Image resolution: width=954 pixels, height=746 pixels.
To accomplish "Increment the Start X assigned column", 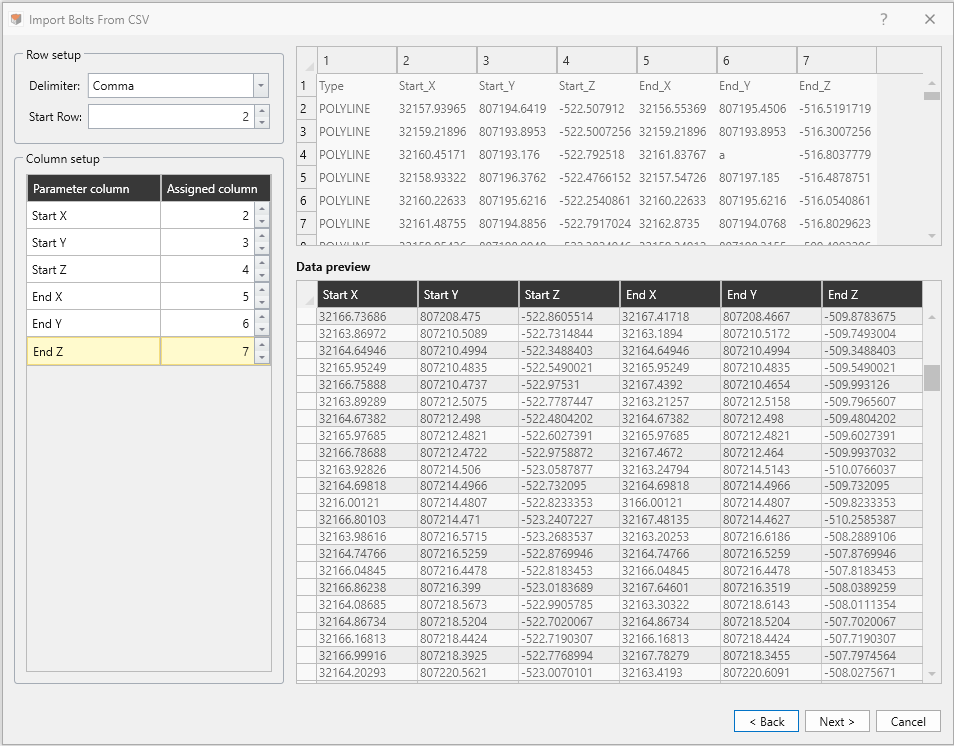I will [262, 210].
